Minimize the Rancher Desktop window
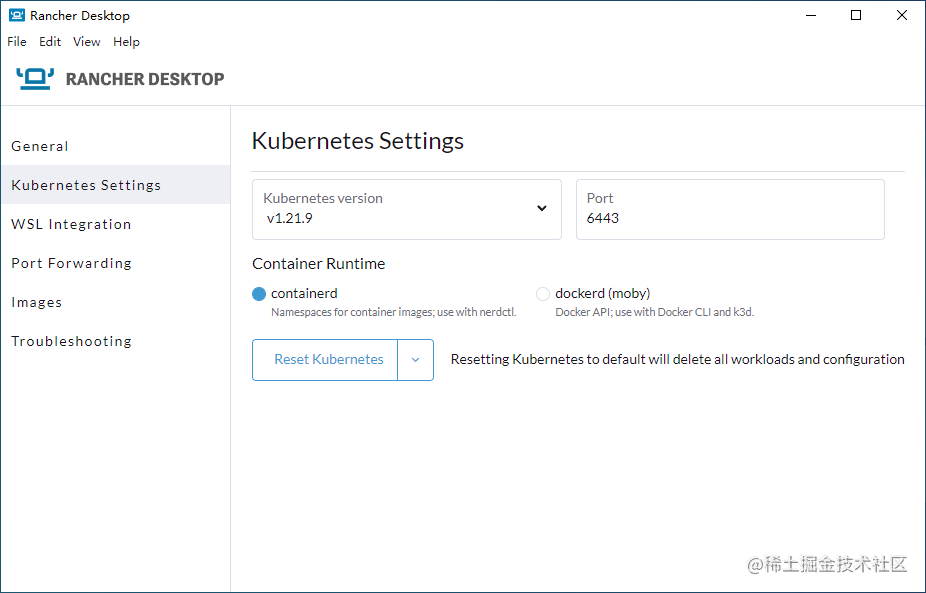926x593 pixels. click(811, 15)
